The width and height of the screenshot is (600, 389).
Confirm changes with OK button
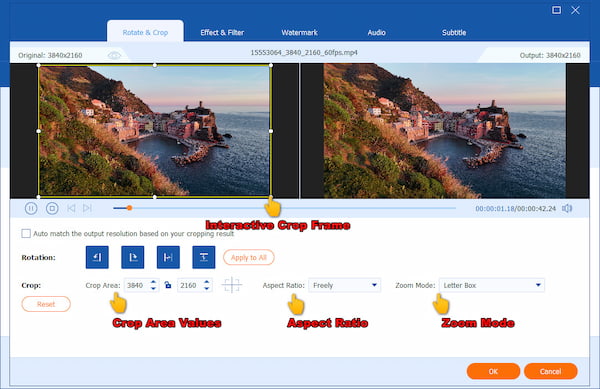[x=493, y=371]
